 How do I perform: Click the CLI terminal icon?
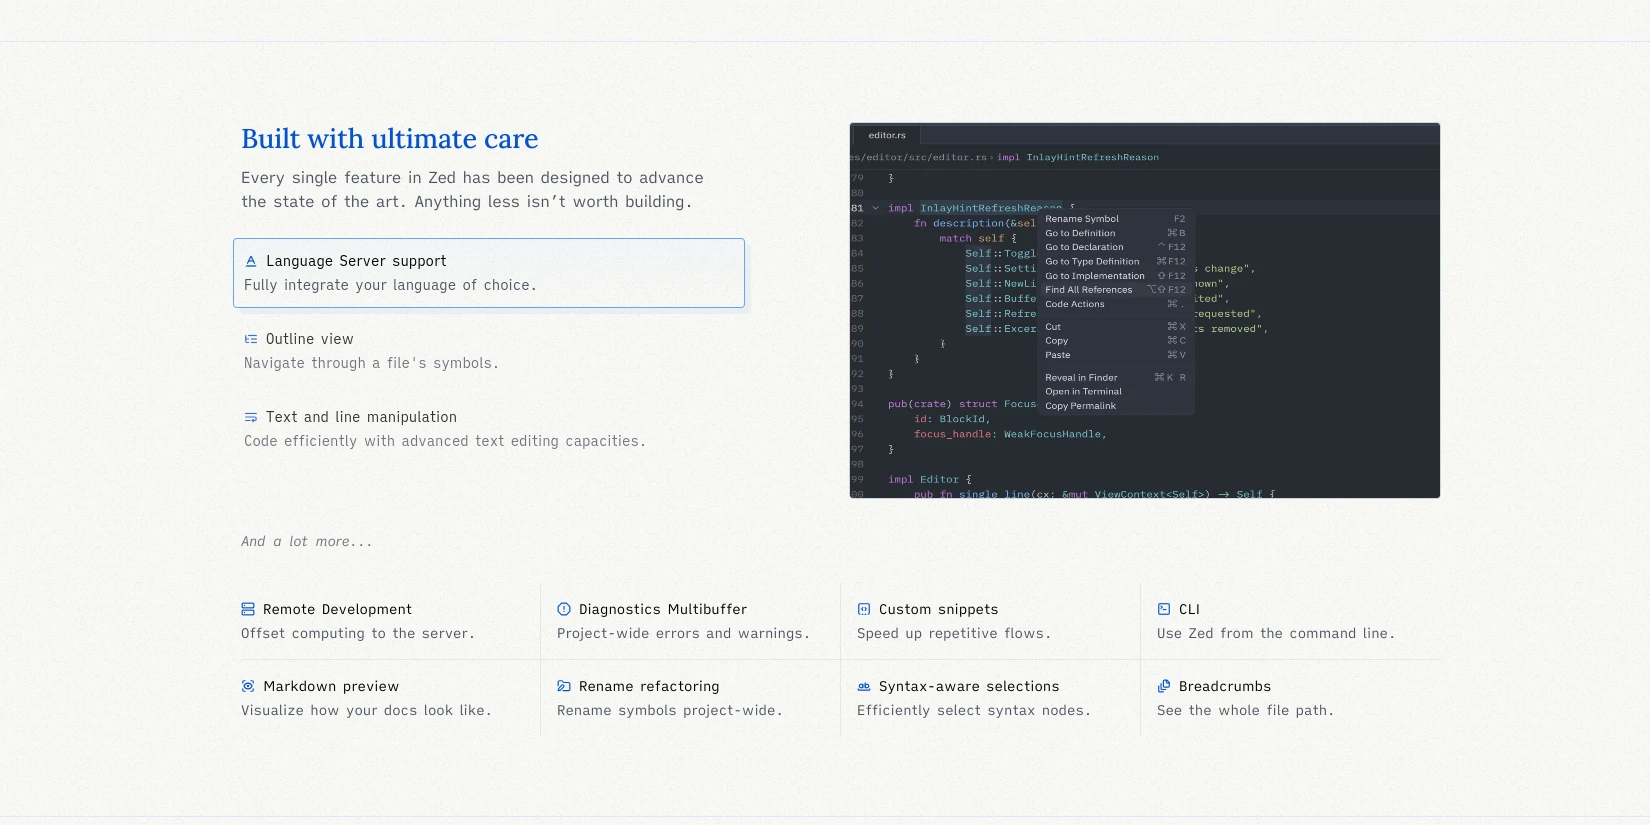click(x=1164, y=609)
